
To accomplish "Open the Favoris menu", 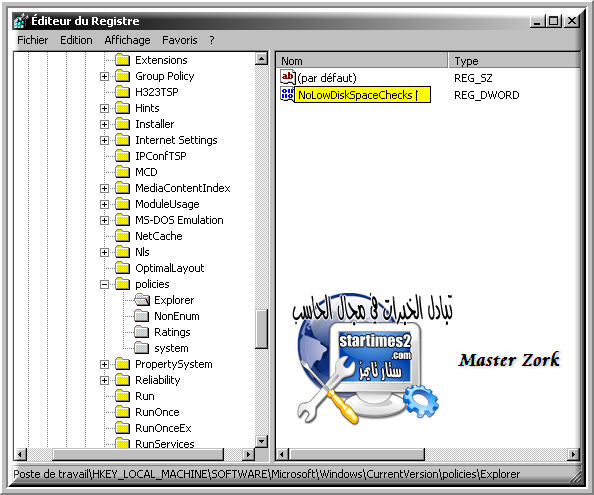I will (180, 40).
